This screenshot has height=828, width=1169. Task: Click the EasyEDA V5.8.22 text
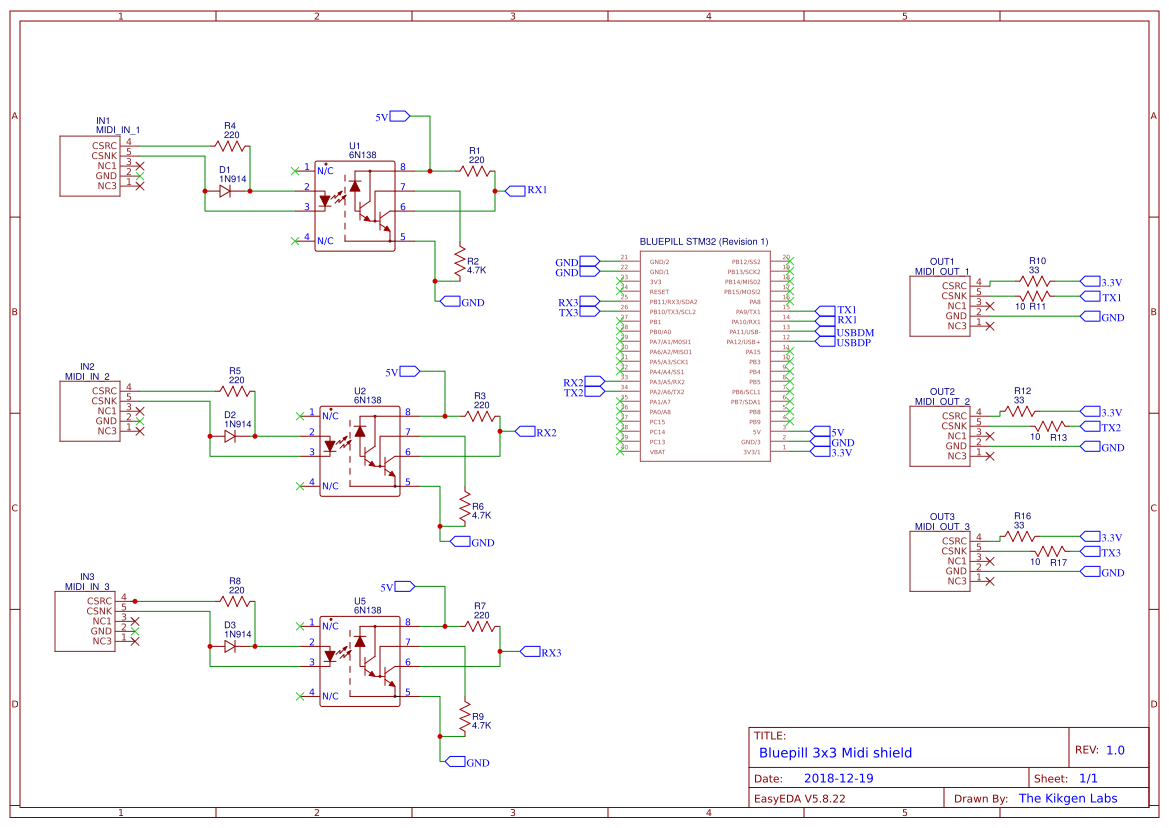799,798
